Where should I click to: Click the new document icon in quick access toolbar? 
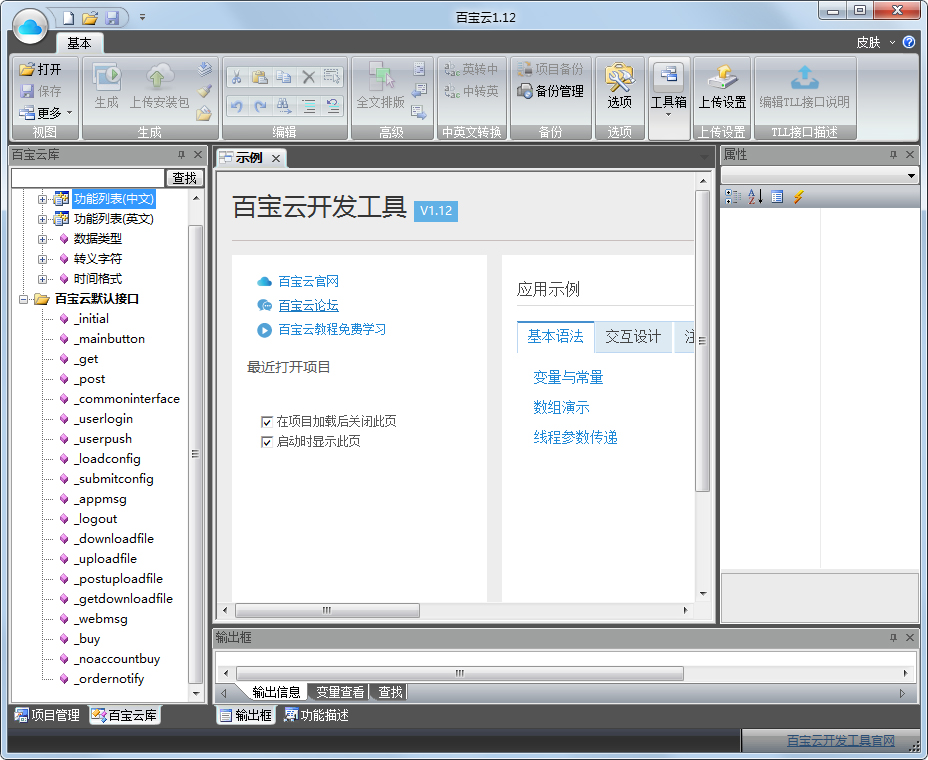[68, 17]
